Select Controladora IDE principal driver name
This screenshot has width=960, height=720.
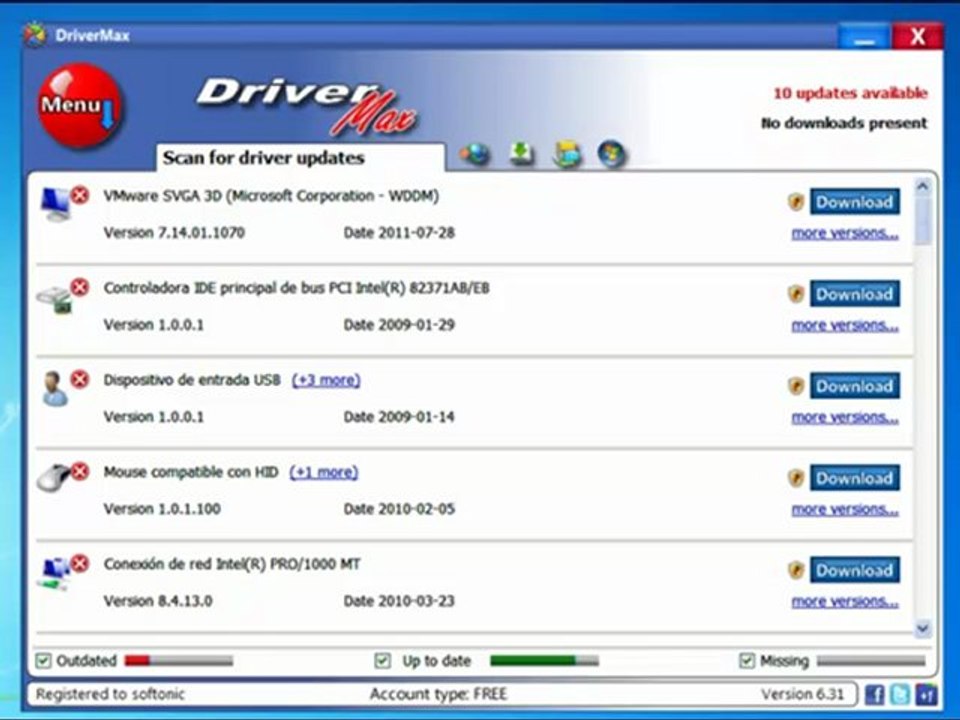(x=296, y=288)
